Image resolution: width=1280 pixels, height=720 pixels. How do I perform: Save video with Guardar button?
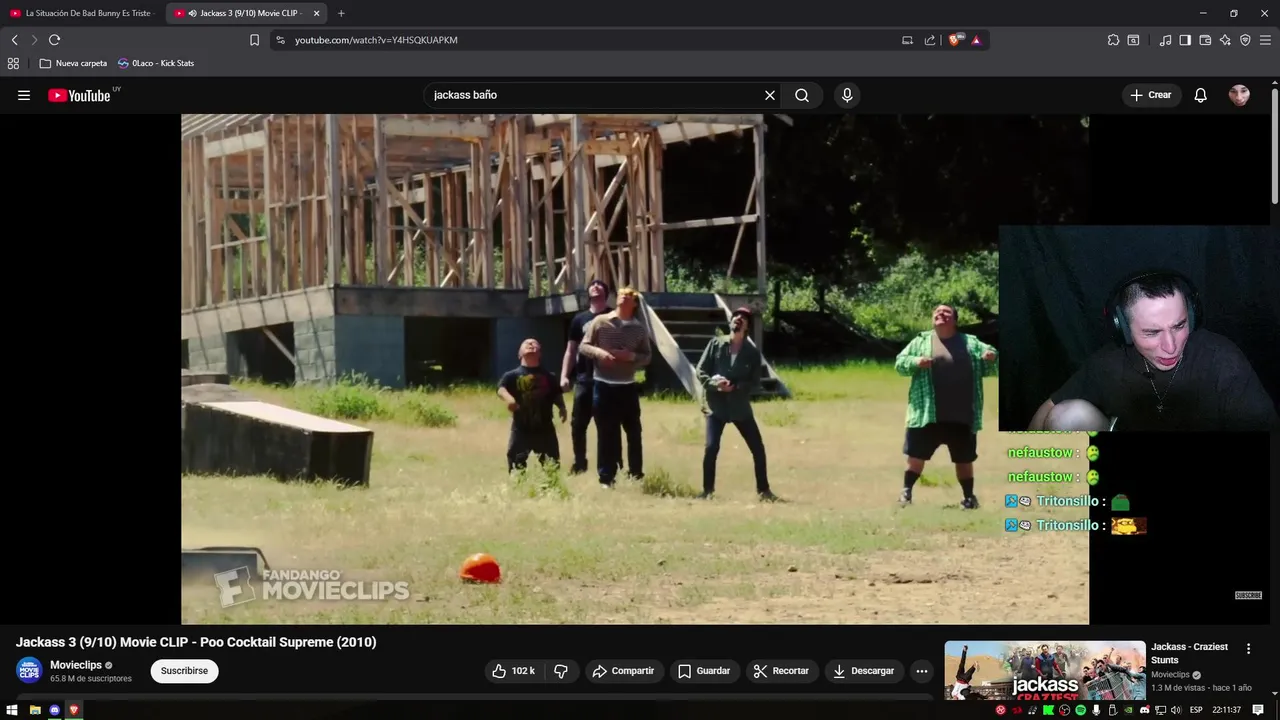click(x=703, y=671)
